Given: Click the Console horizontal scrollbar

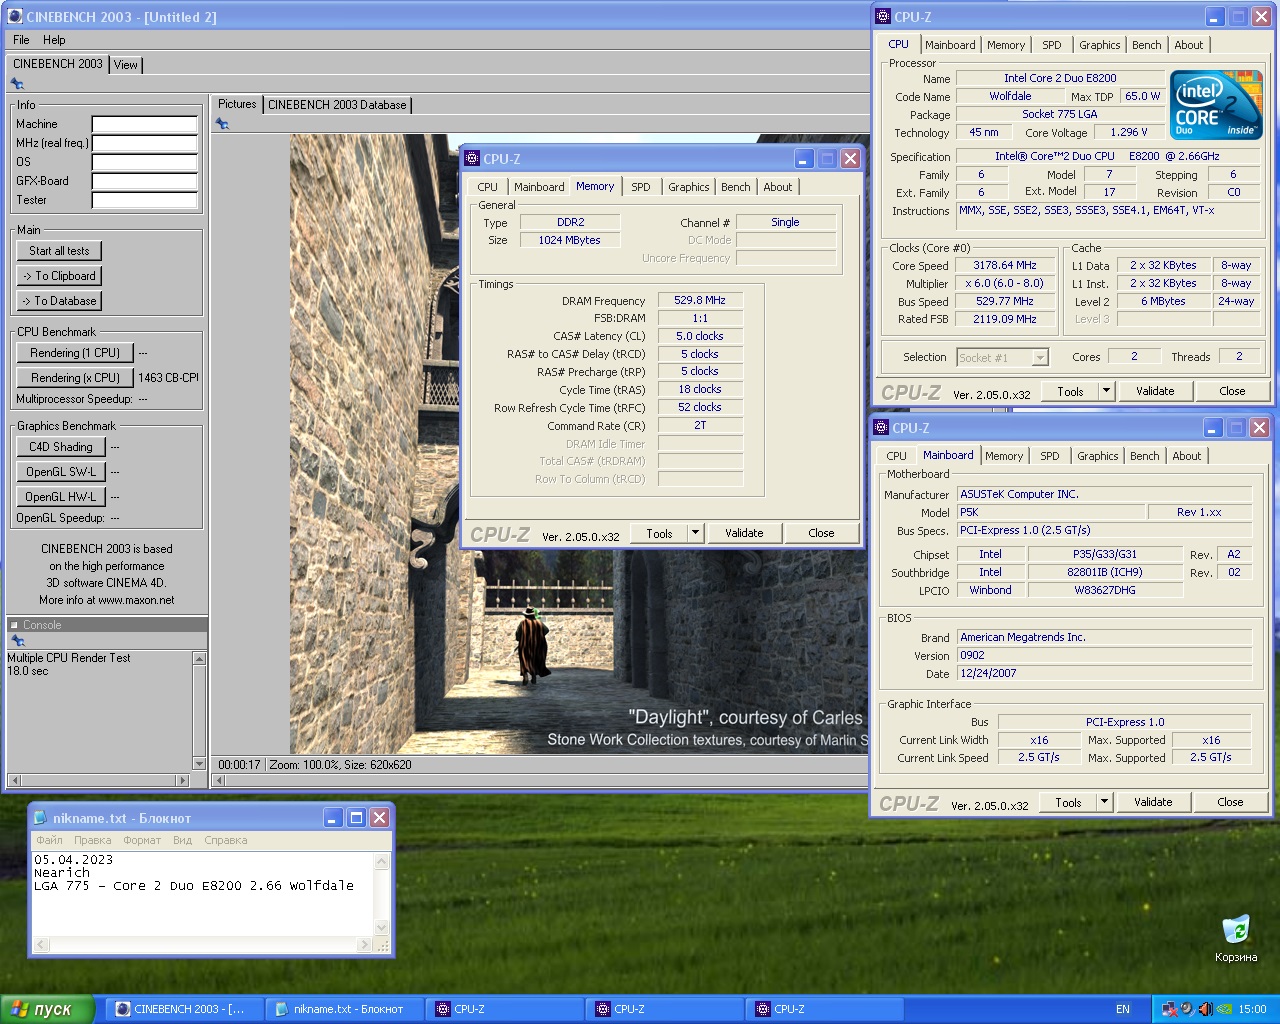Looking at the screenshot, I should coord(98,780).
